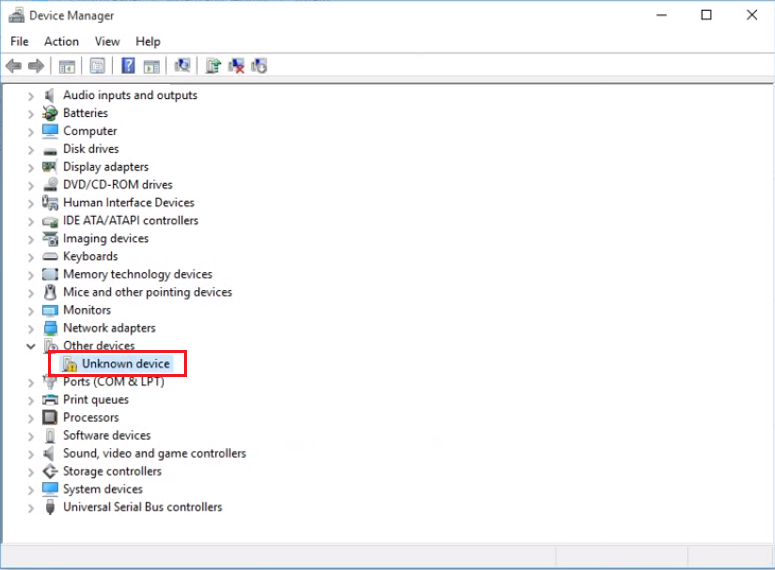Select the Imaging devices label
The width and height of the screenshot is (775, 570).
(x=106, y=238)
